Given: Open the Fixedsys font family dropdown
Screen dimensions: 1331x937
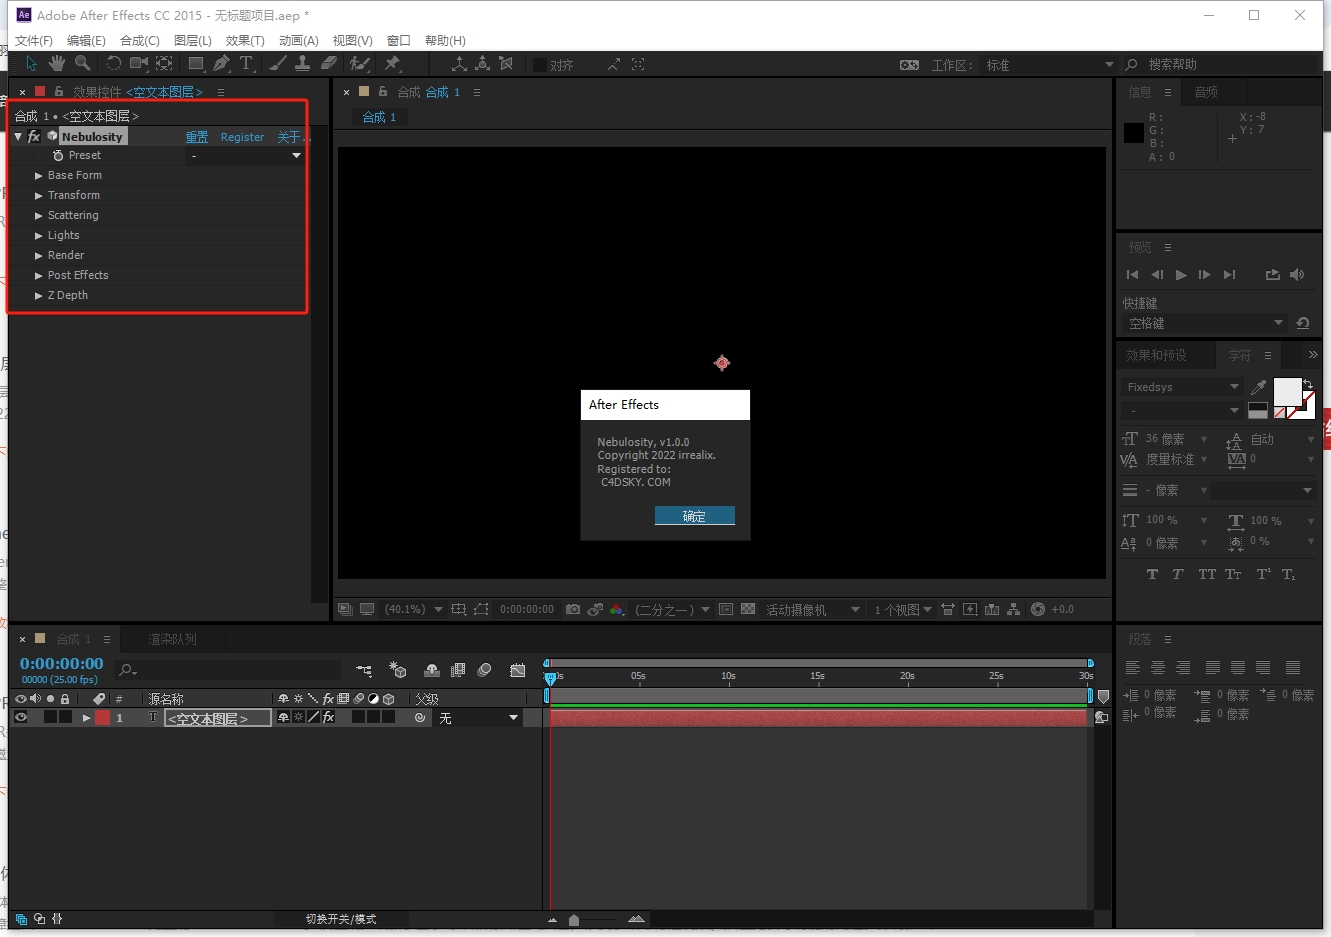Looking at the screenshot, I should (x=1180, y=387).
